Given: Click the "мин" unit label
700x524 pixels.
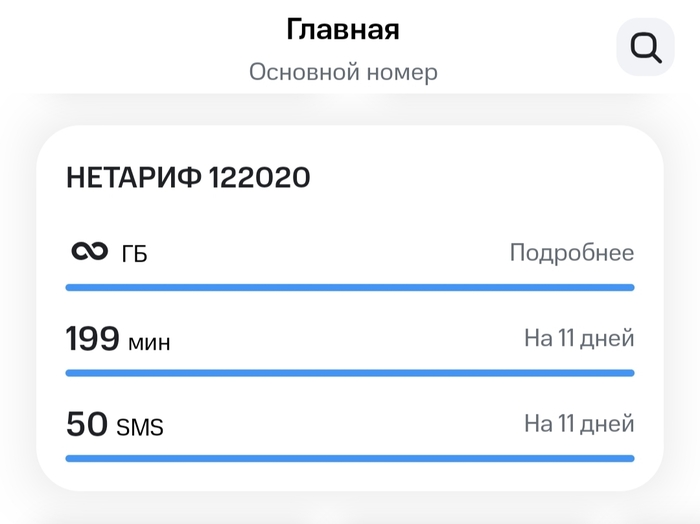Looking at the screenshot, I should [x=149, y=343].
